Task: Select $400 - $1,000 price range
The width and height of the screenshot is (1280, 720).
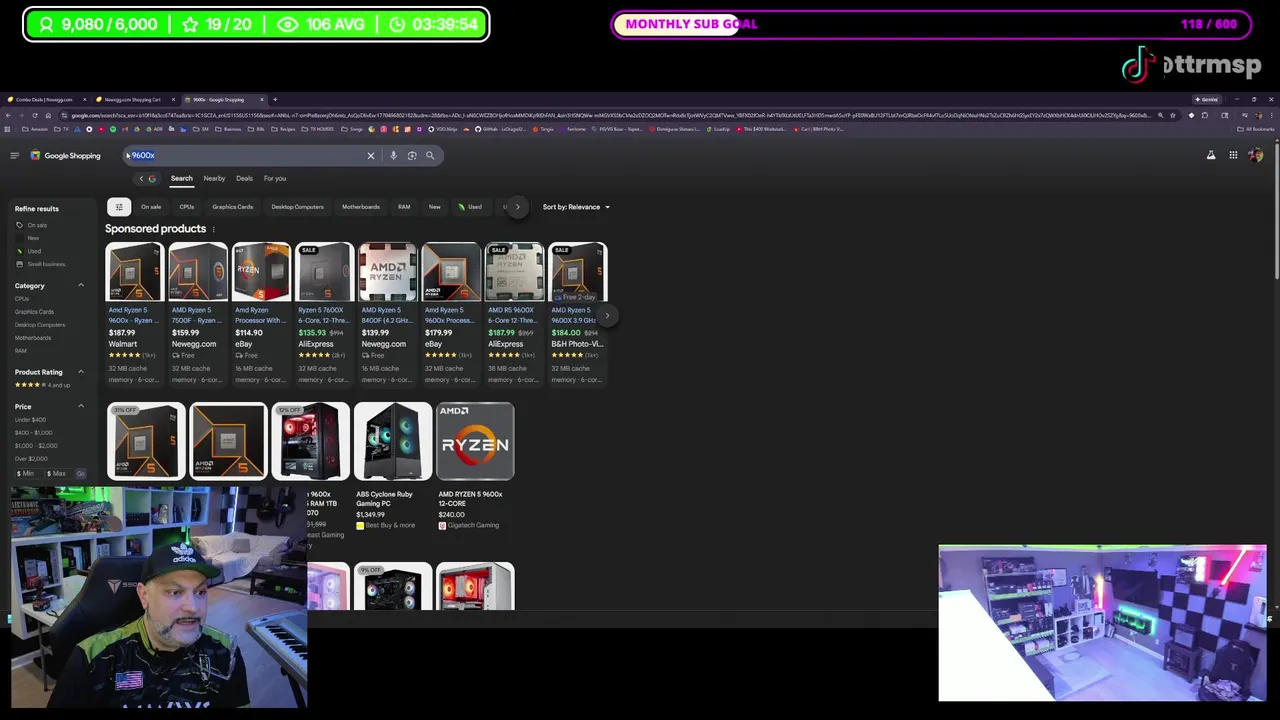Action: (x=35, y=433)
